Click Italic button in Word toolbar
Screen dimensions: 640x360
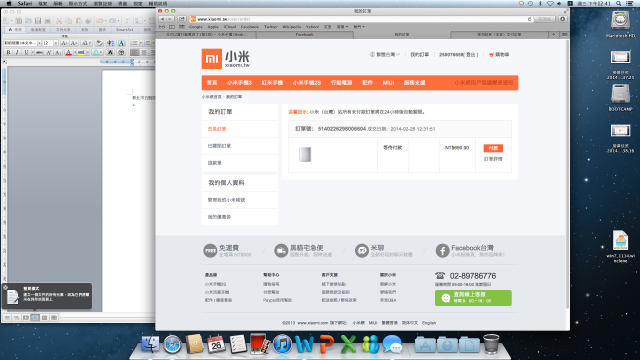point(17,52)
